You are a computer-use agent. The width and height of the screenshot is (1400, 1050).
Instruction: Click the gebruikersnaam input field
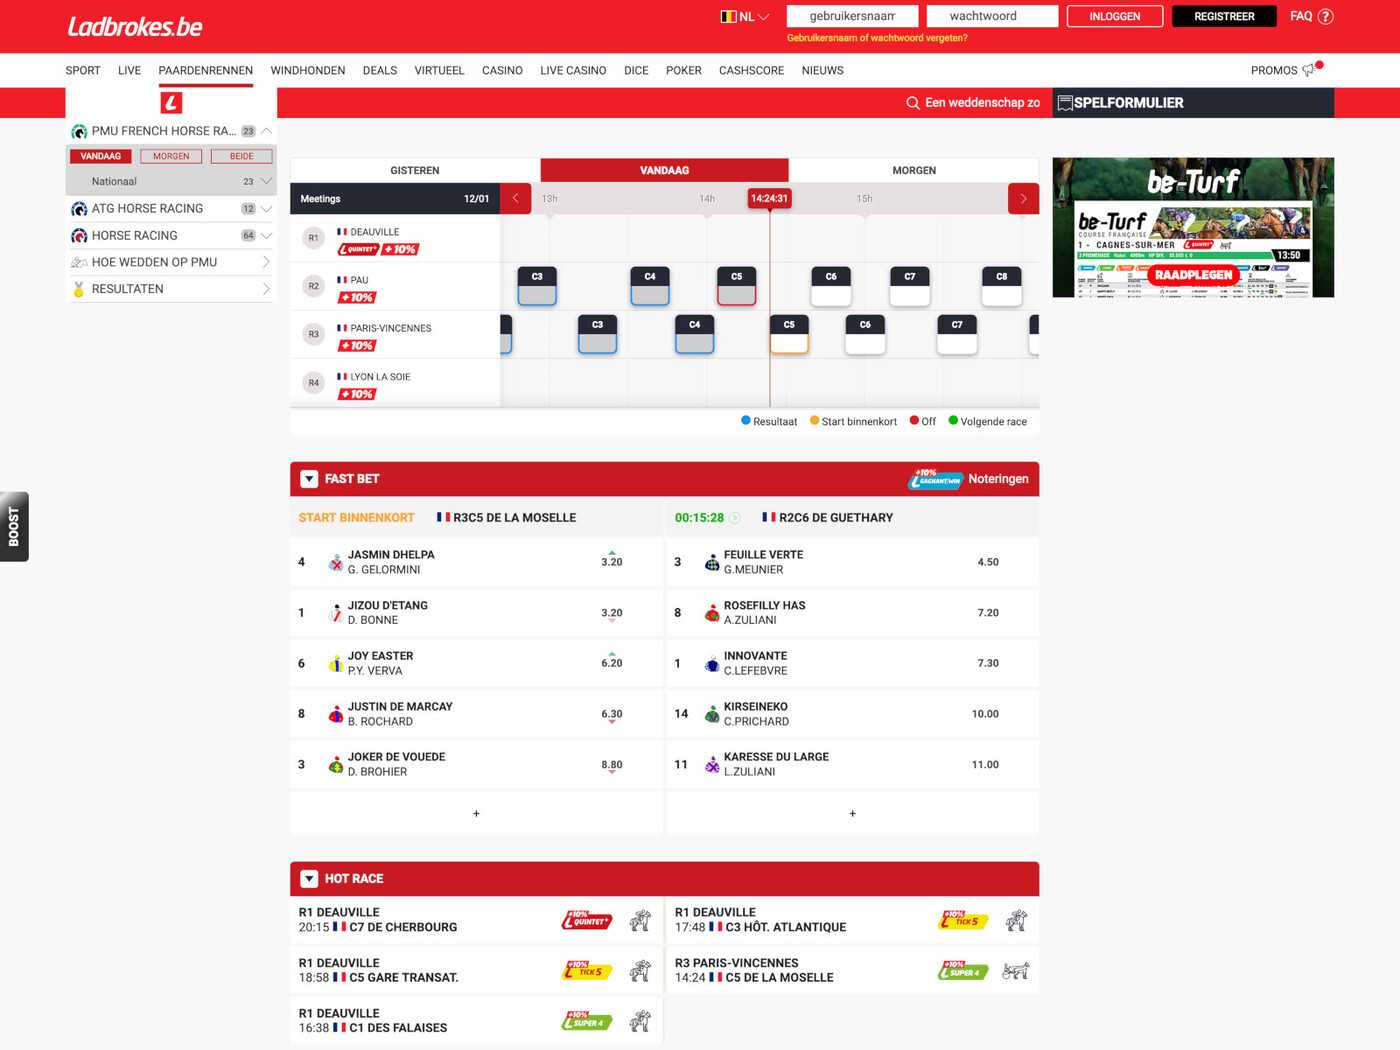point(852,16)
